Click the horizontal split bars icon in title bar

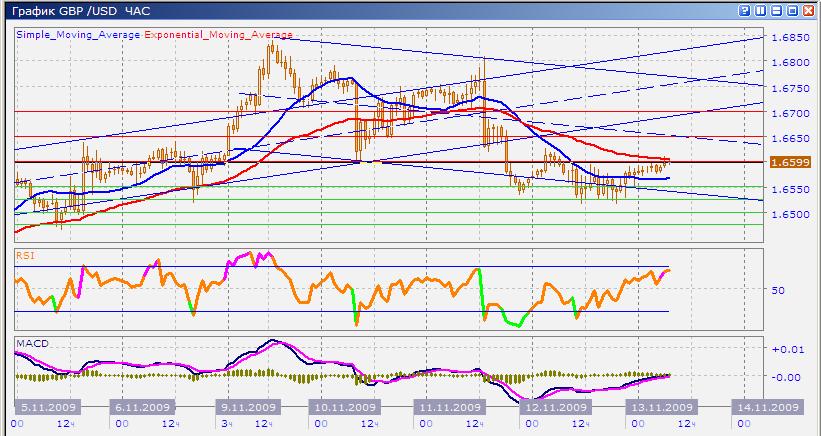tap(776, 10)
